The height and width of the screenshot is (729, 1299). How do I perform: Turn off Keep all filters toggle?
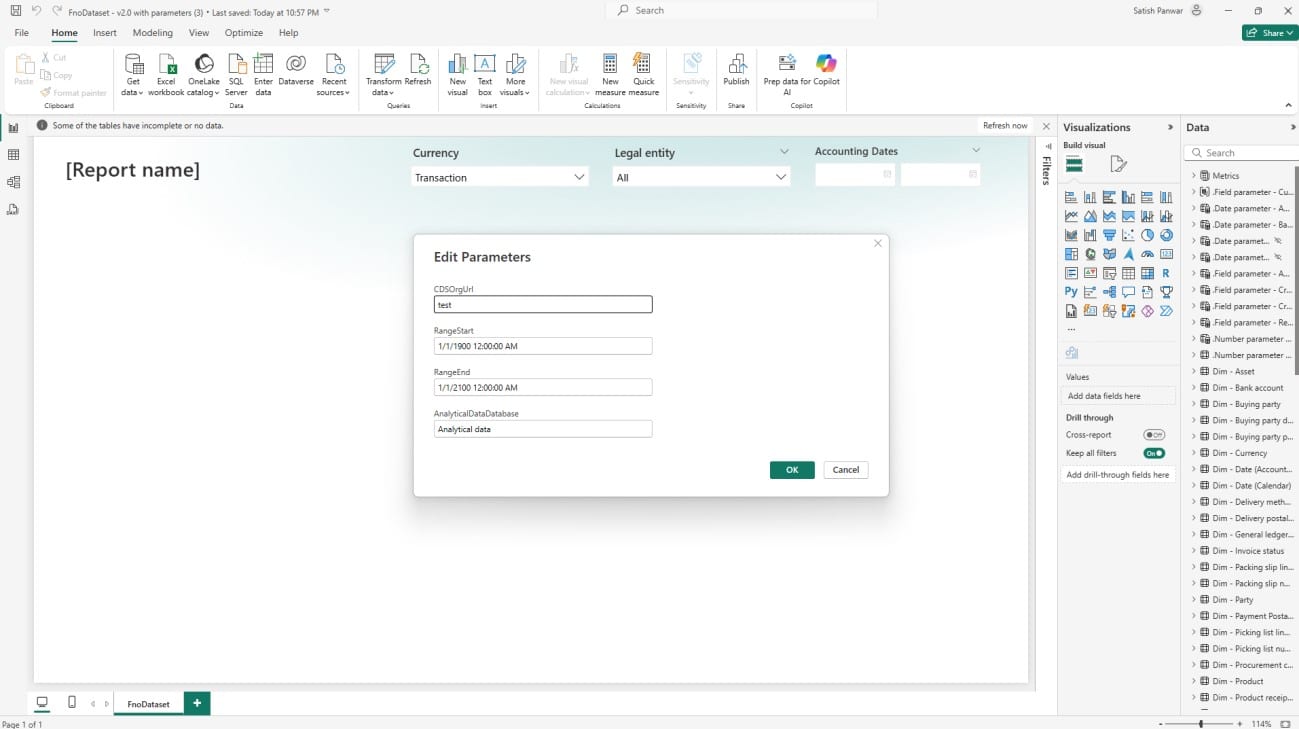coord(1154,453)
